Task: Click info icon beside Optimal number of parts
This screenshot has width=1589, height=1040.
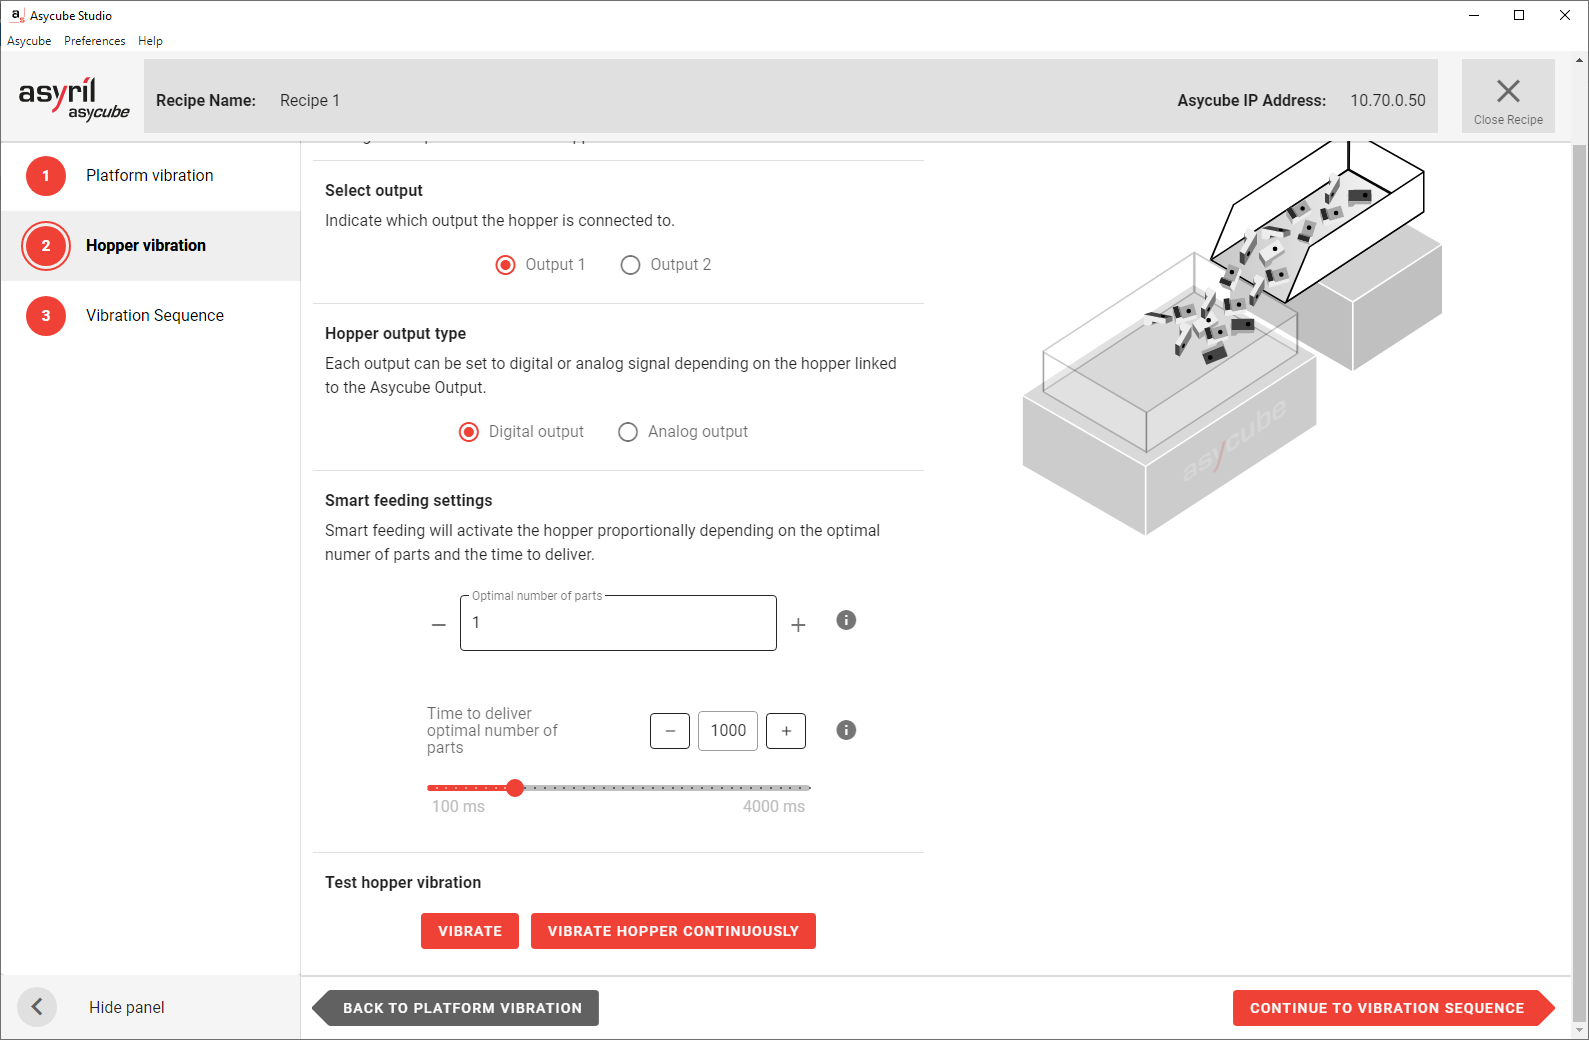Action: click(846, 620)
